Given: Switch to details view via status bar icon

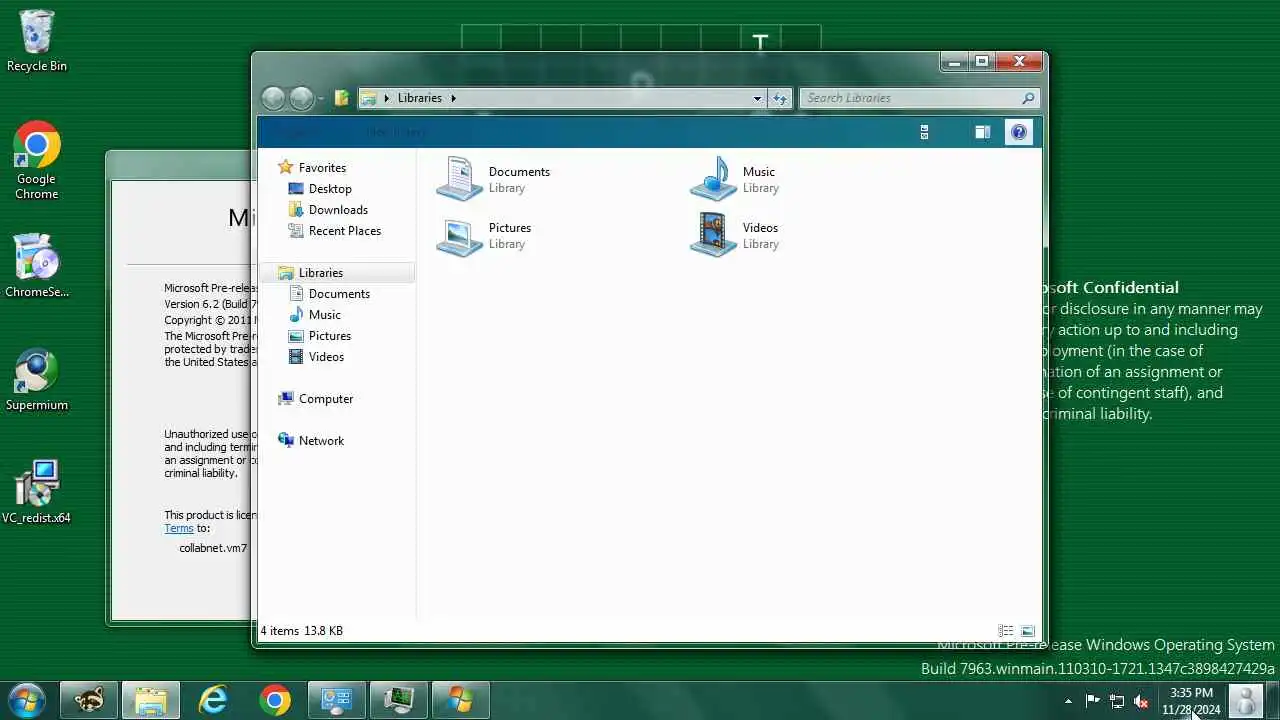Looking at the screenshot, I should [1006, 631].
